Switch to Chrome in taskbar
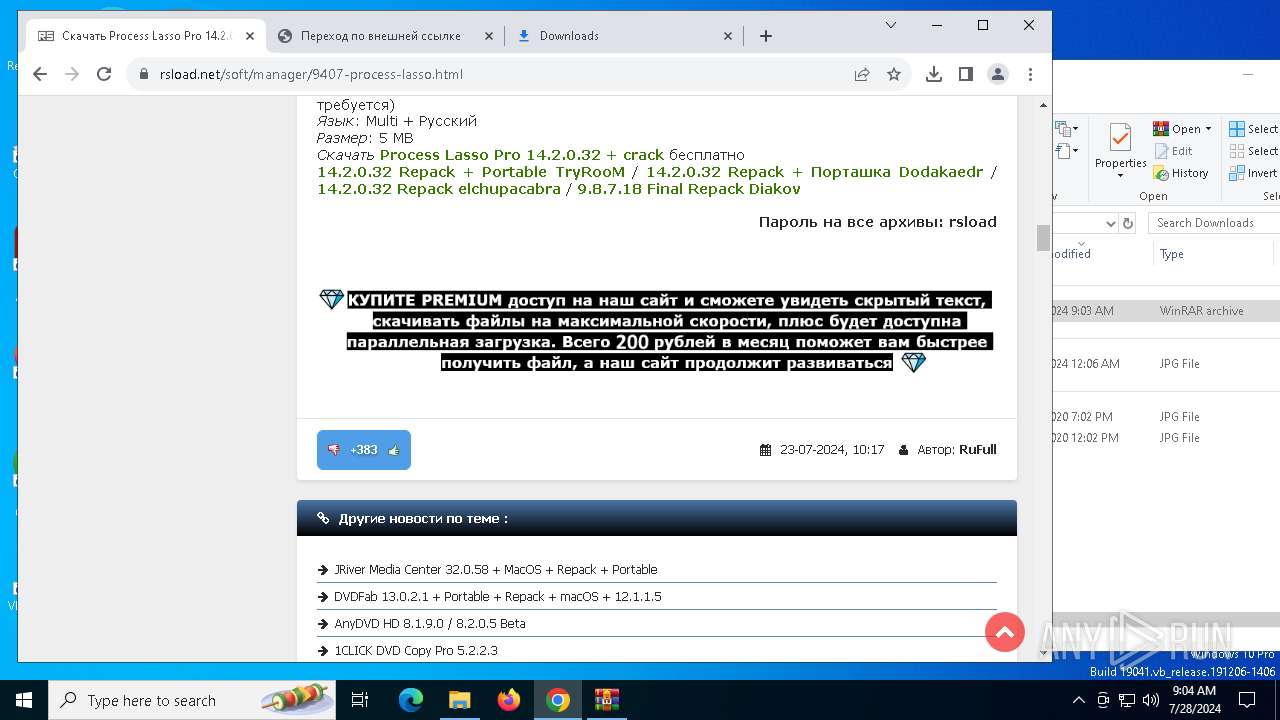The width and height of the screenshot is (1280, 720). 558,700
